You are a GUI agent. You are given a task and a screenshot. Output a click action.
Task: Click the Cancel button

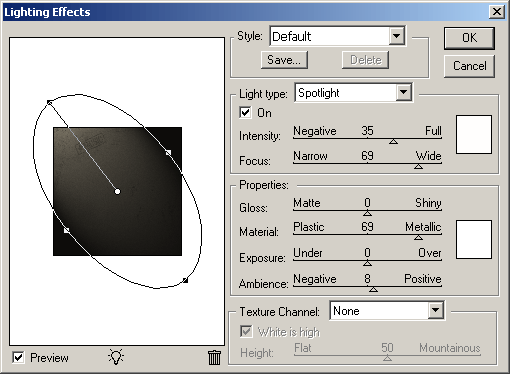(x=469, y=66)
